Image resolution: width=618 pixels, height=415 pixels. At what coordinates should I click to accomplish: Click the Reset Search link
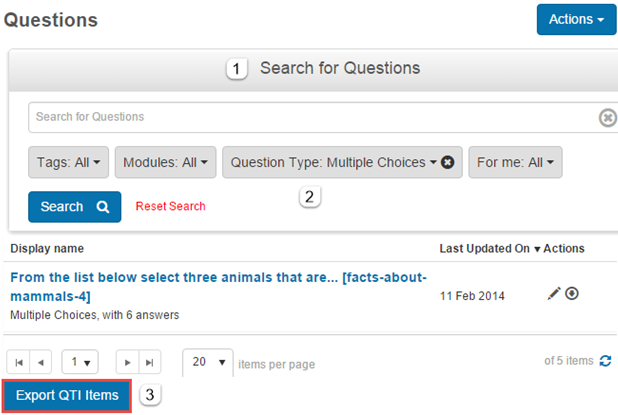pos(171,207)
